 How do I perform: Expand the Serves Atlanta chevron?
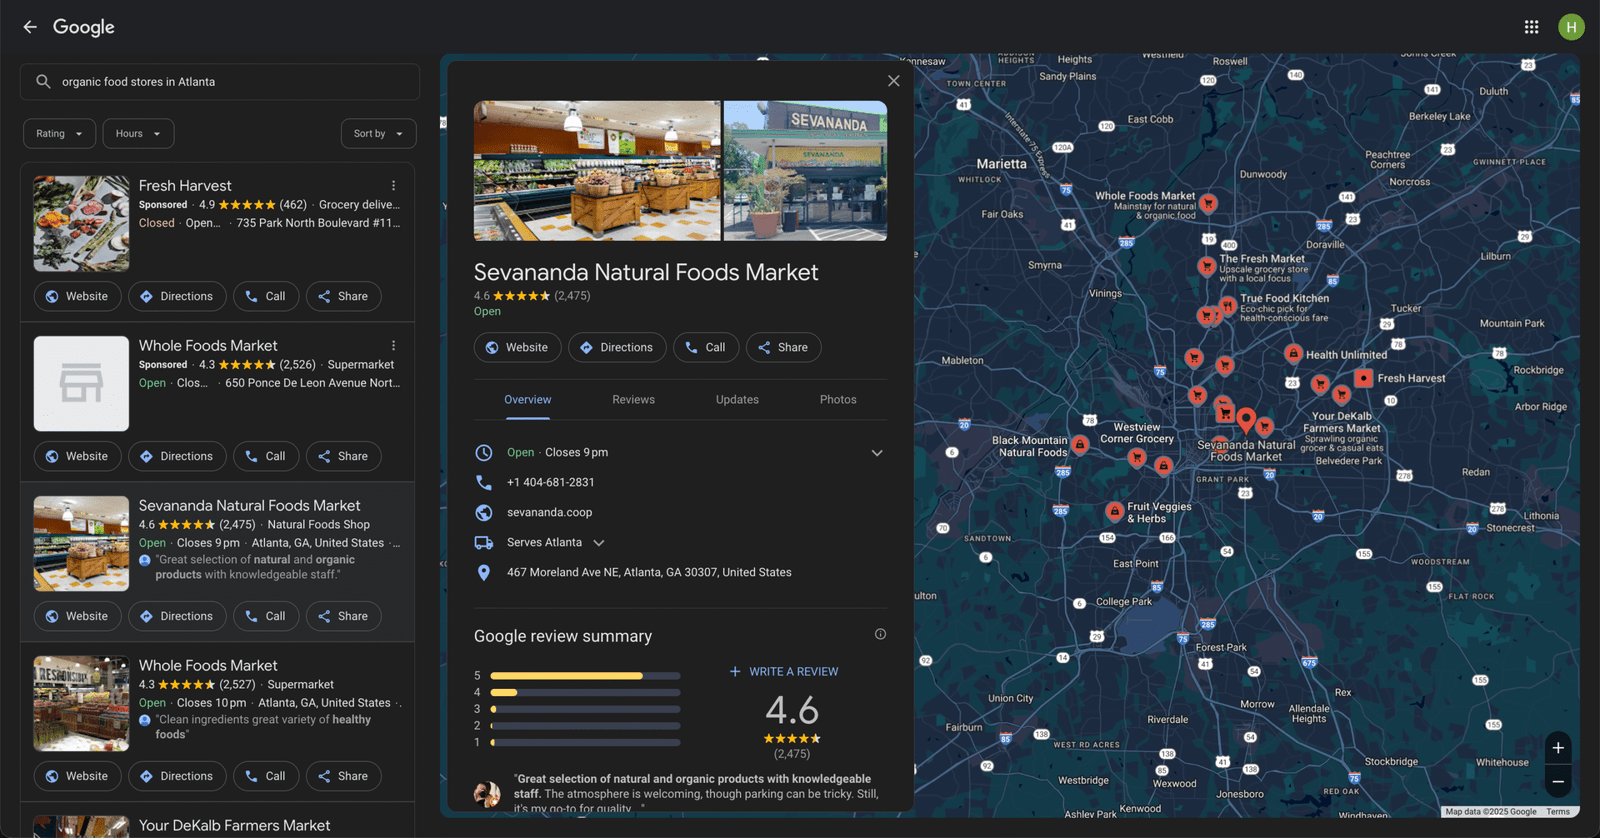pyautogui.click(x=599, y=543)
